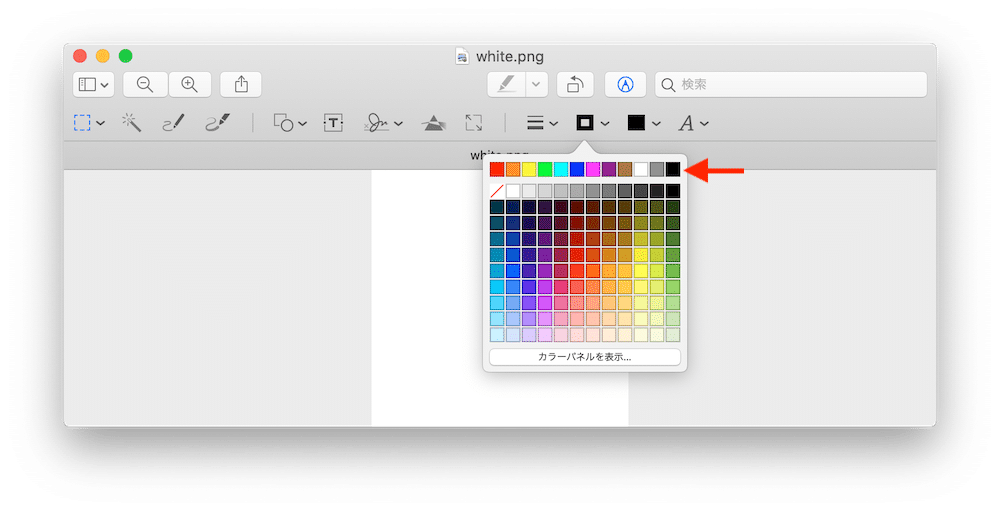Screen dimensions: 1000x511
Task: Select the Sketch pen tool
Action: [173, 123]
